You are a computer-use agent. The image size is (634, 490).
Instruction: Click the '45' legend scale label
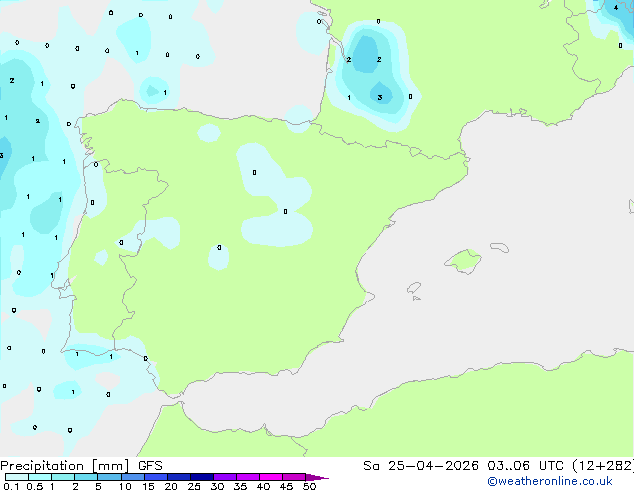click(286, 486)
